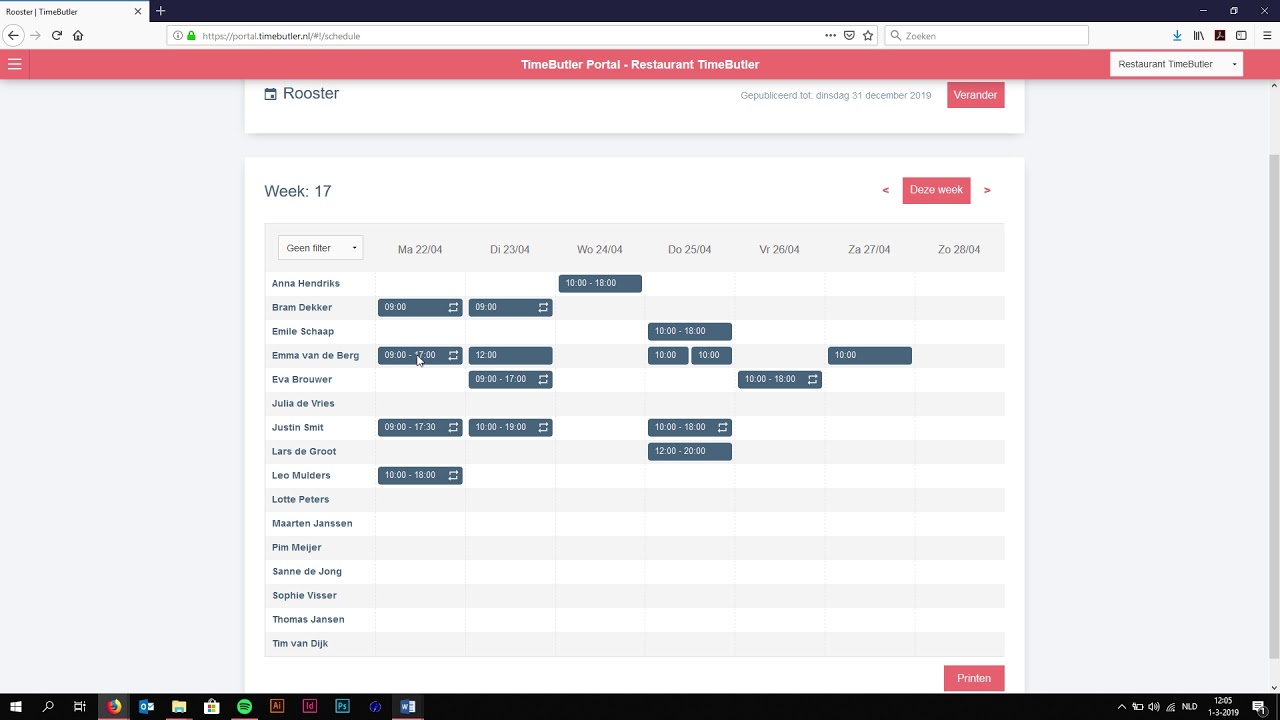The image size is (1280, 720).
Task: Open Emma van de Berg's Tuesday 12:00 shift
Action: (x=510, y=355)
